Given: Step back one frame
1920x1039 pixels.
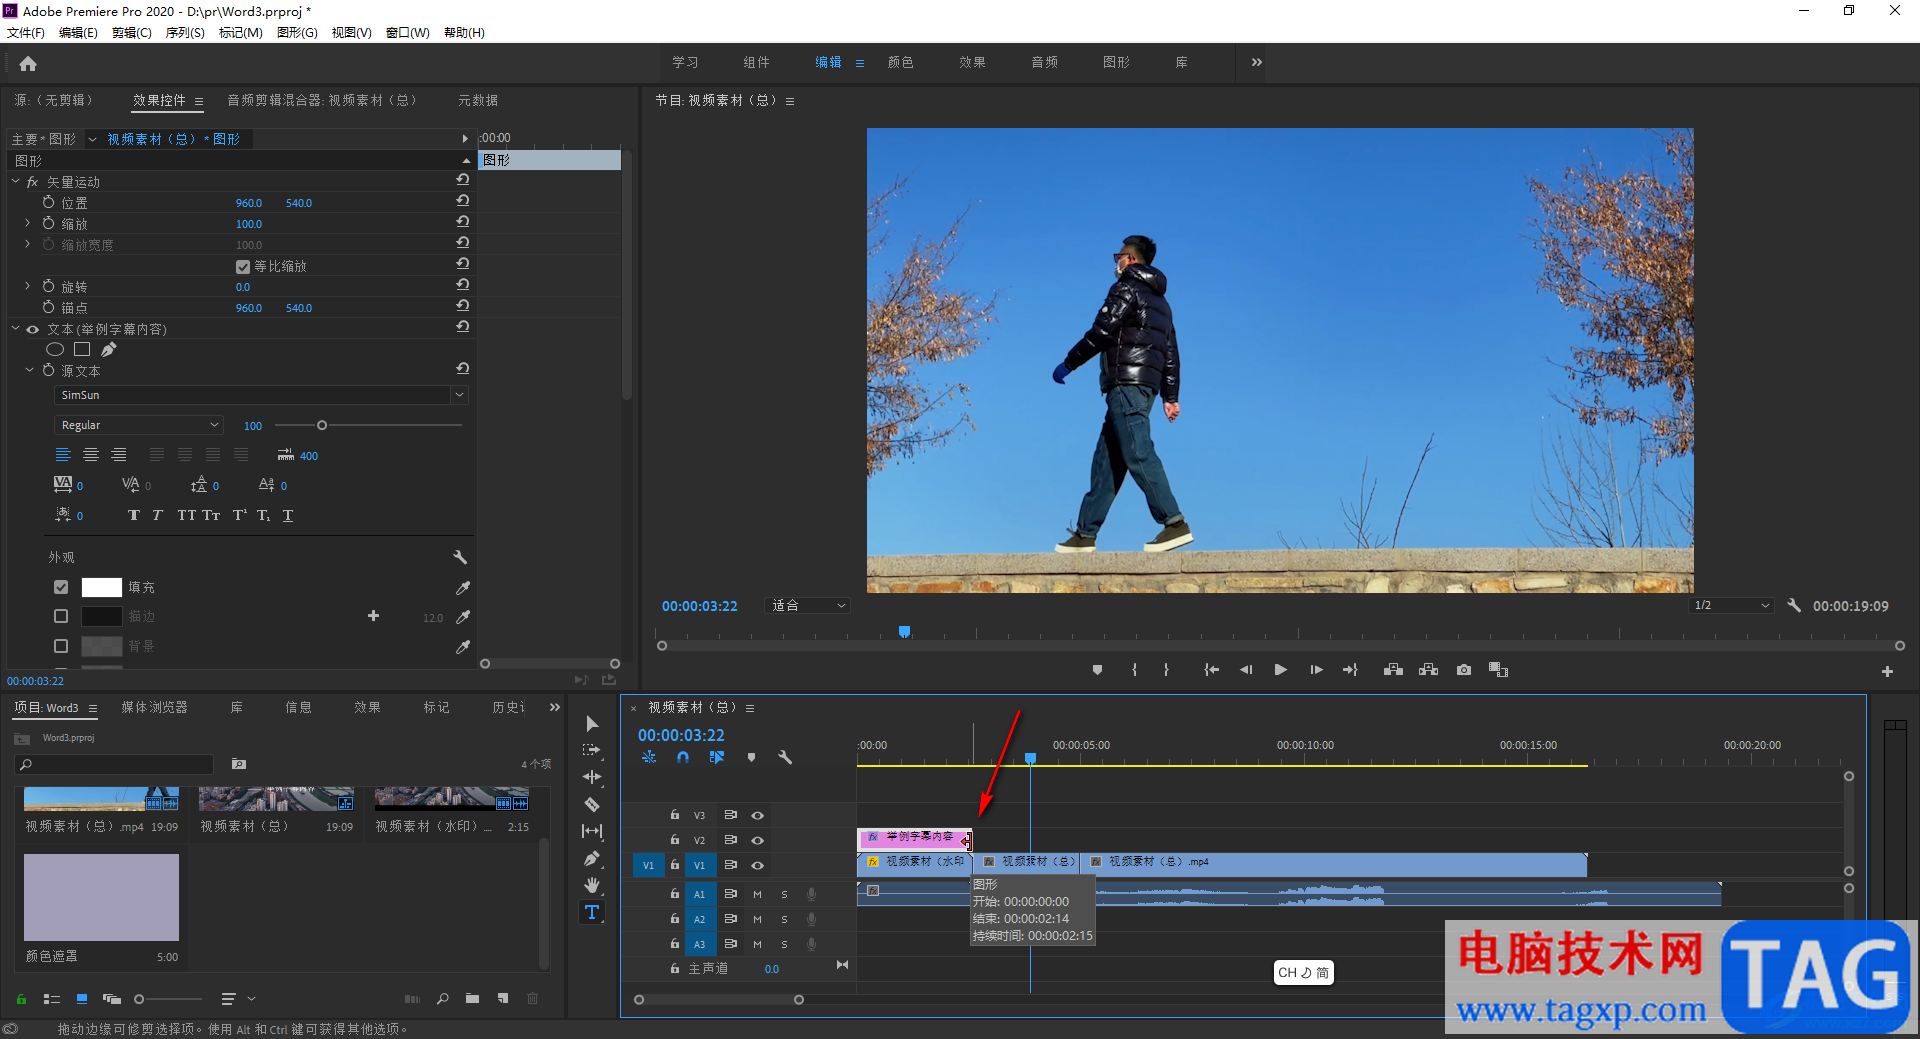Looking at the screenshot, I should click(x=1246, y=670).
